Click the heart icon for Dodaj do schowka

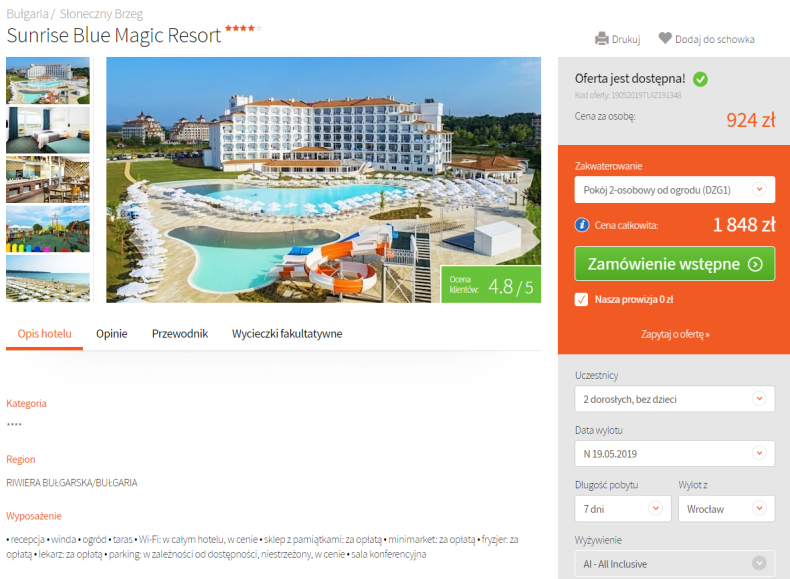(x=665, y=38)
